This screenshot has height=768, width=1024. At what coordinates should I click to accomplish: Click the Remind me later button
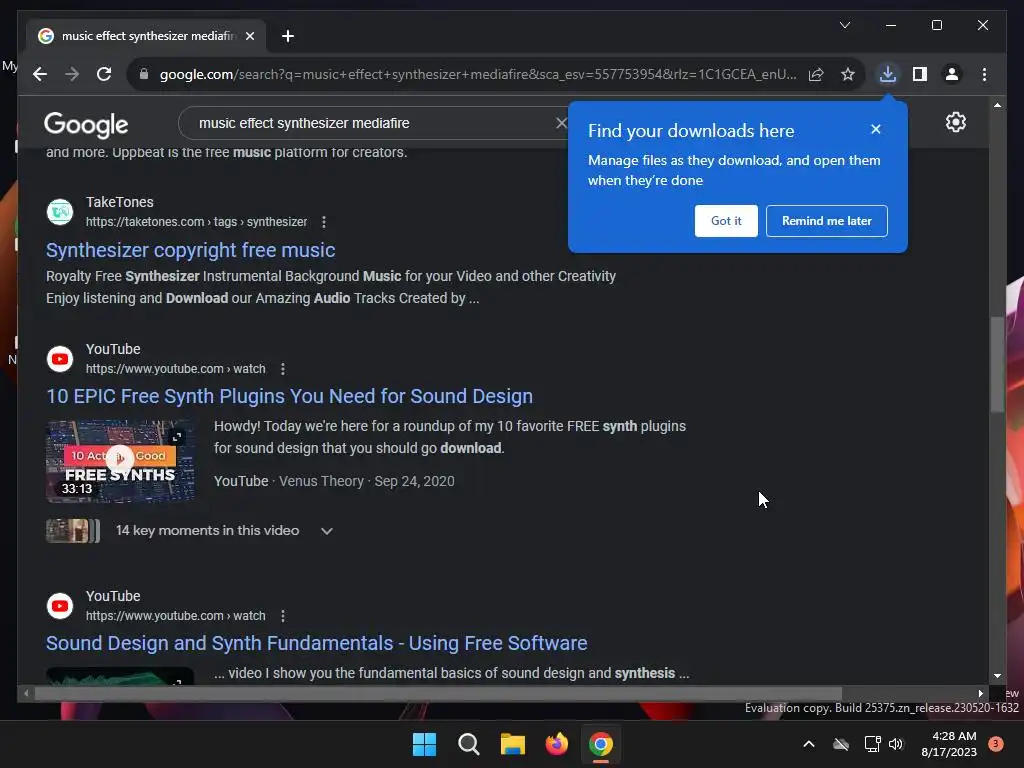[x=826, y=221]
